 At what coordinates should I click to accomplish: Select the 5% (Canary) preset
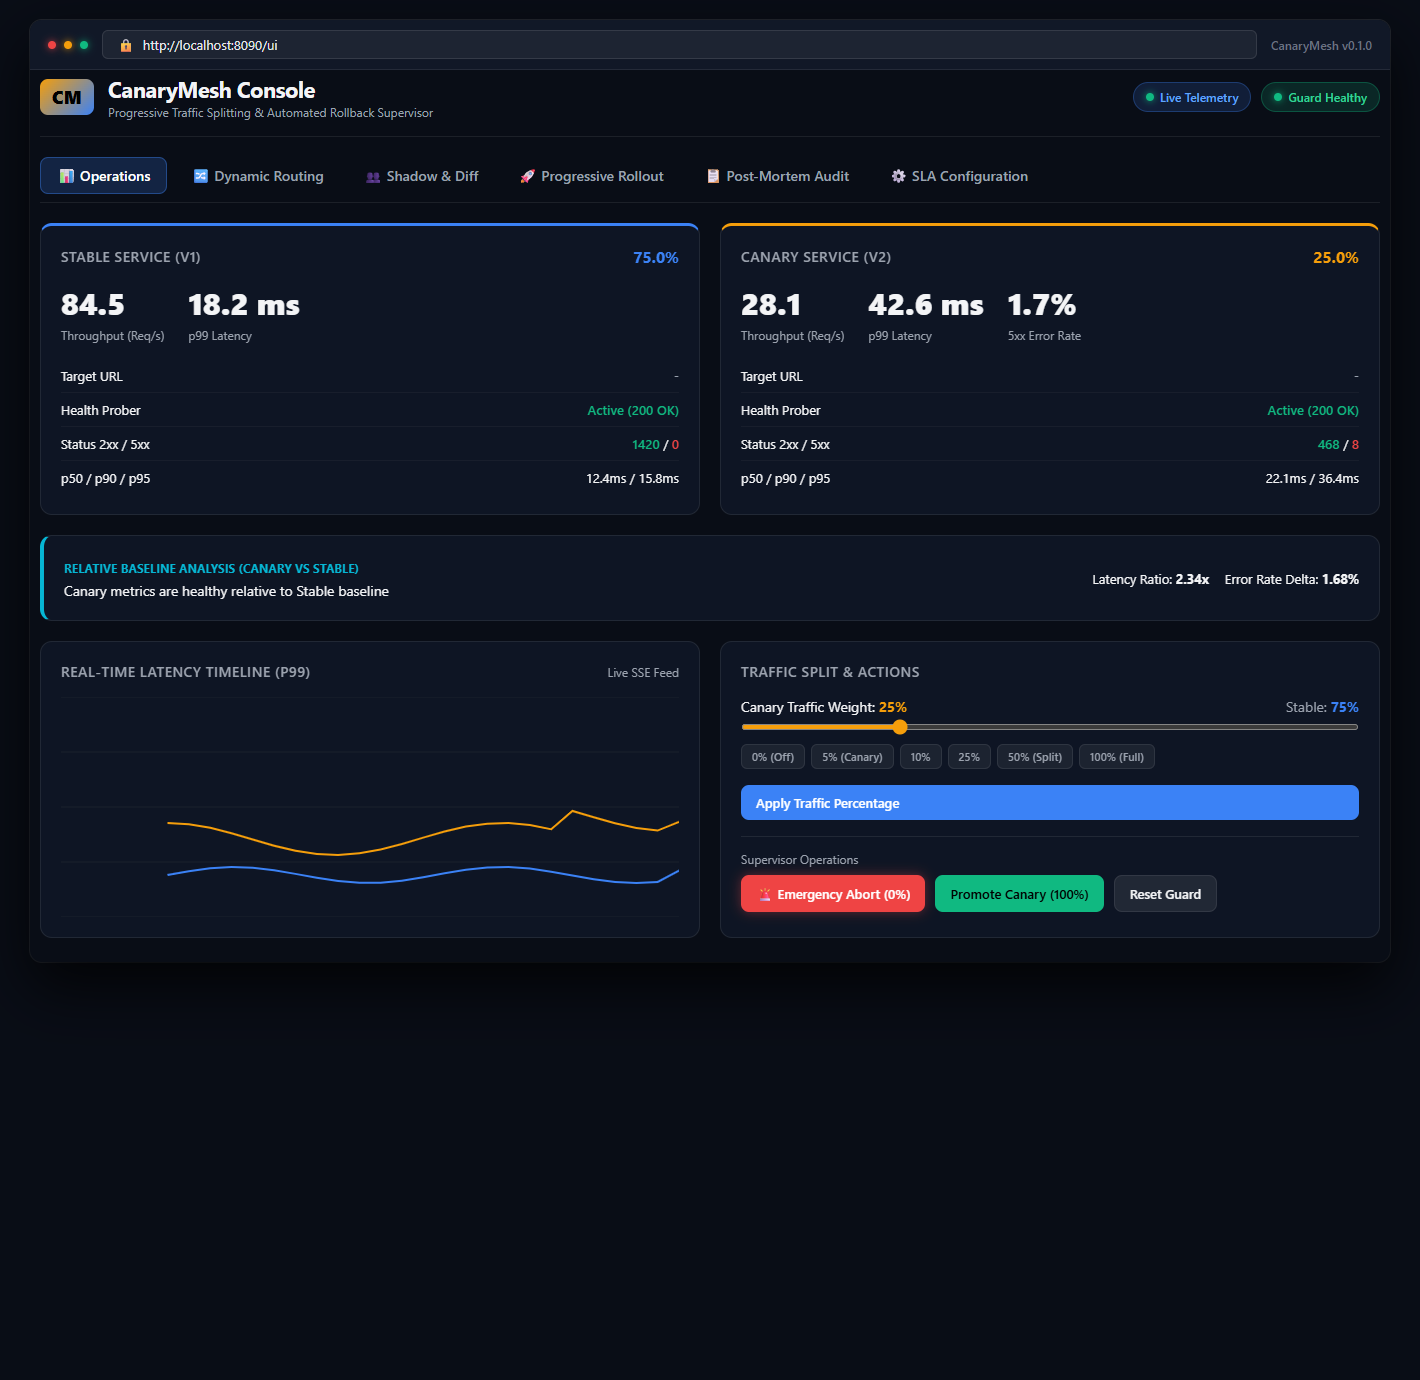852,757
